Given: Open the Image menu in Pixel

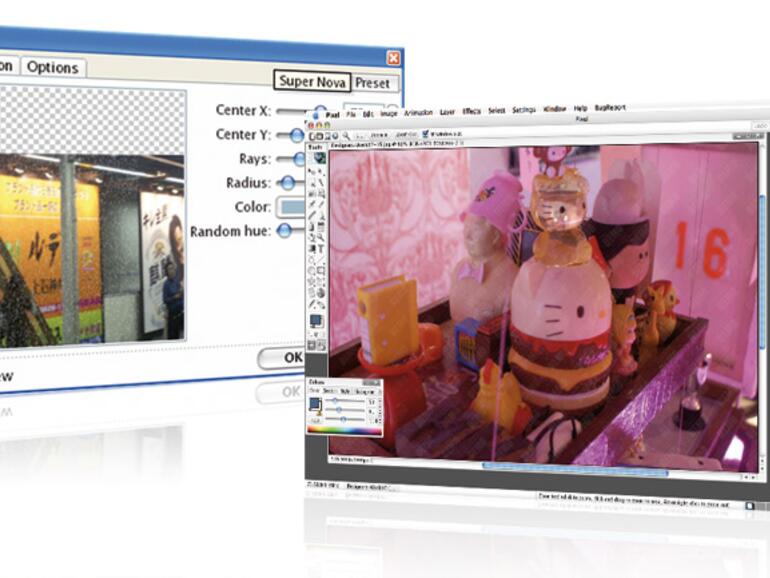Looking at the screenshot, I should tap(388, 113).
